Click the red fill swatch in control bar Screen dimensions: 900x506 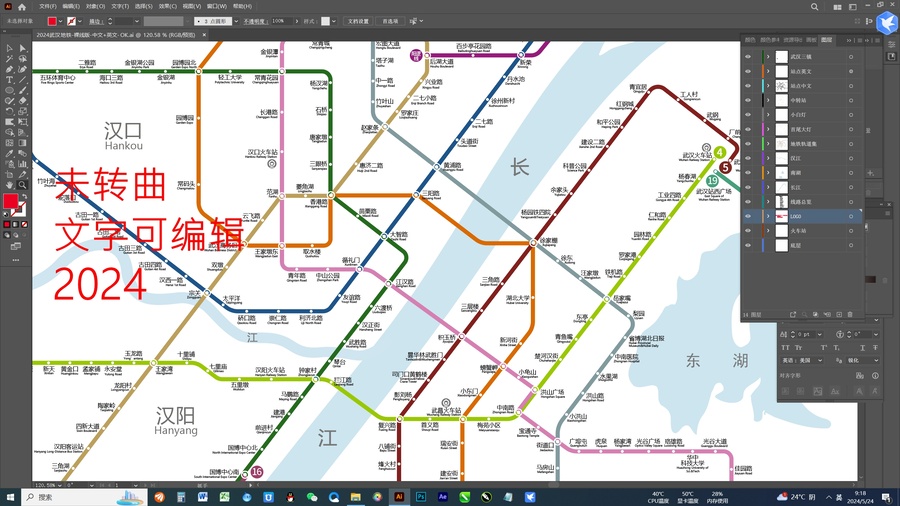tap(52, 21)
